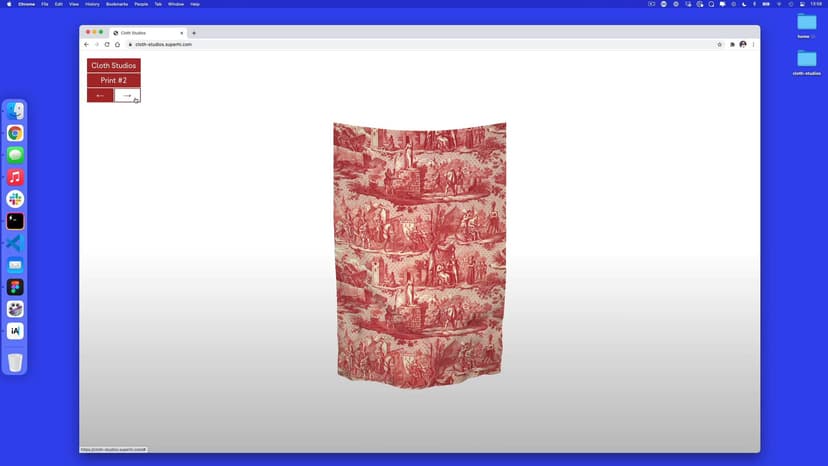Open the View menu in the menu bar
828x466 pixels.
pyautogui.click(x=73, y=4)
